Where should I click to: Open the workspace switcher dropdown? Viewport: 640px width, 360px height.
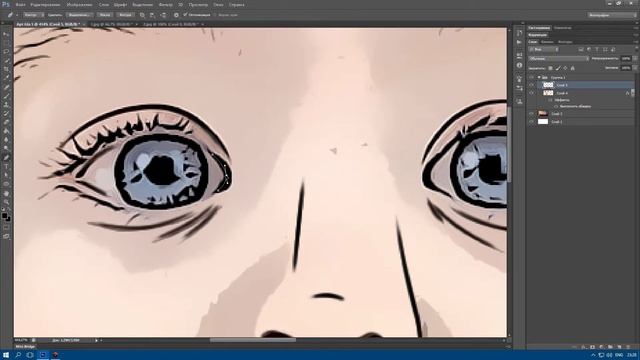pyautogui.click(x=612, y=15)
